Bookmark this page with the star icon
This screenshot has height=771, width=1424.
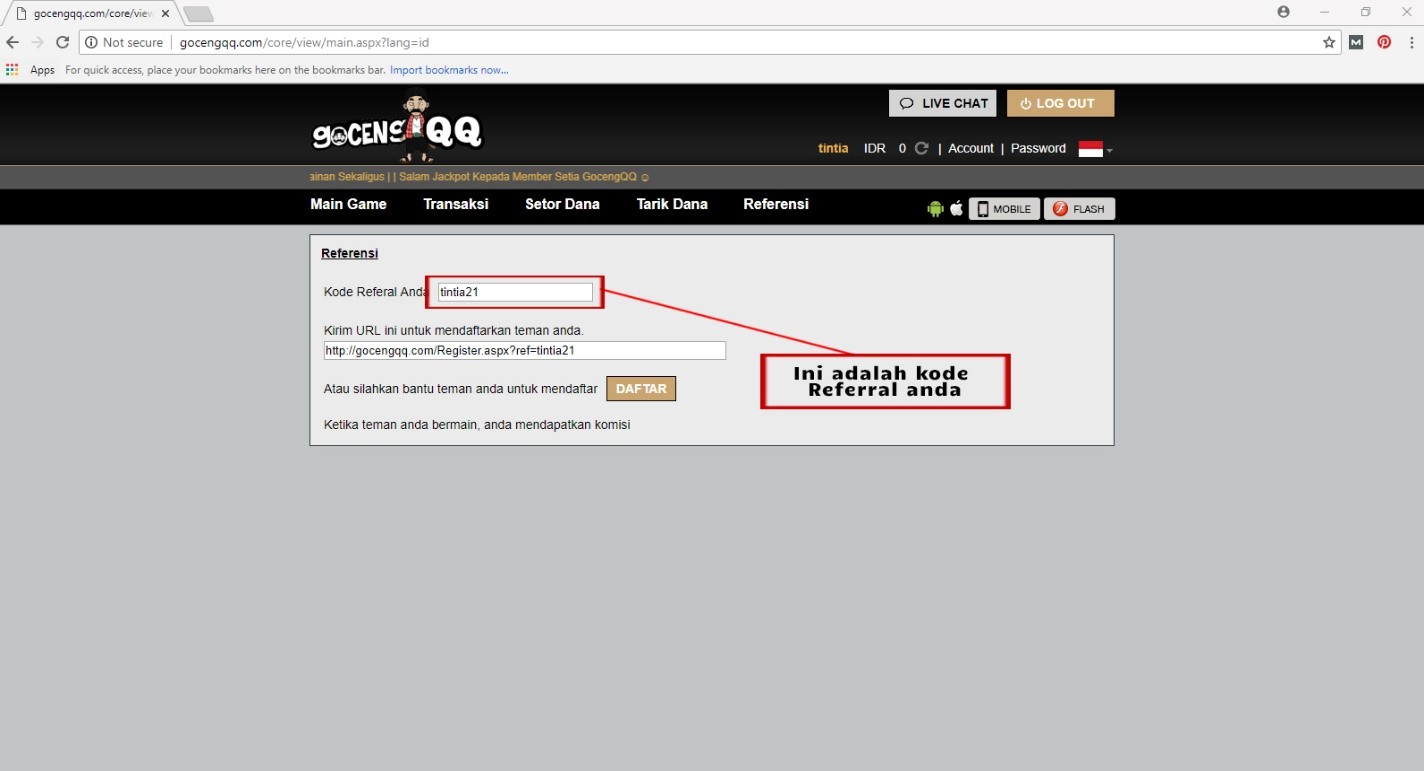click(1329, 43)
